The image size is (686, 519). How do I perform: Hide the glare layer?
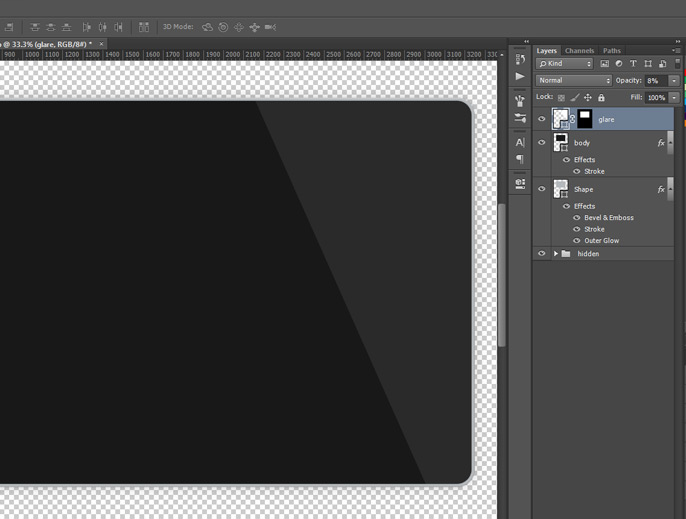tap(542, 119)
